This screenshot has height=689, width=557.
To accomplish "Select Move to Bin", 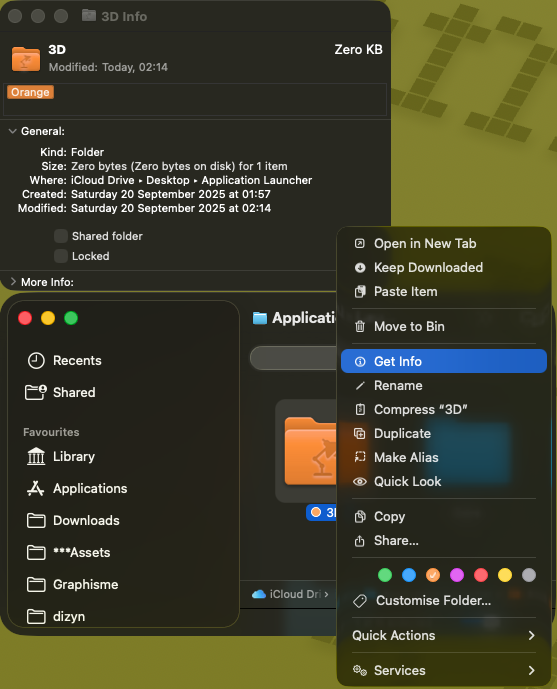I will pos(444,326).
